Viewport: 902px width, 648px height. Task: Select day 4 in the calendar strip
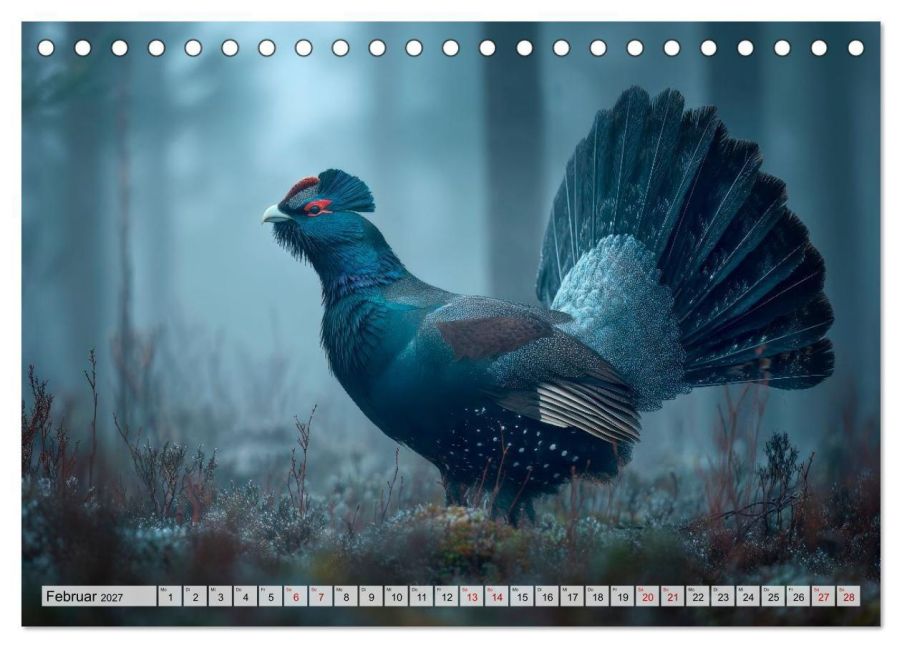coord(245,596)
